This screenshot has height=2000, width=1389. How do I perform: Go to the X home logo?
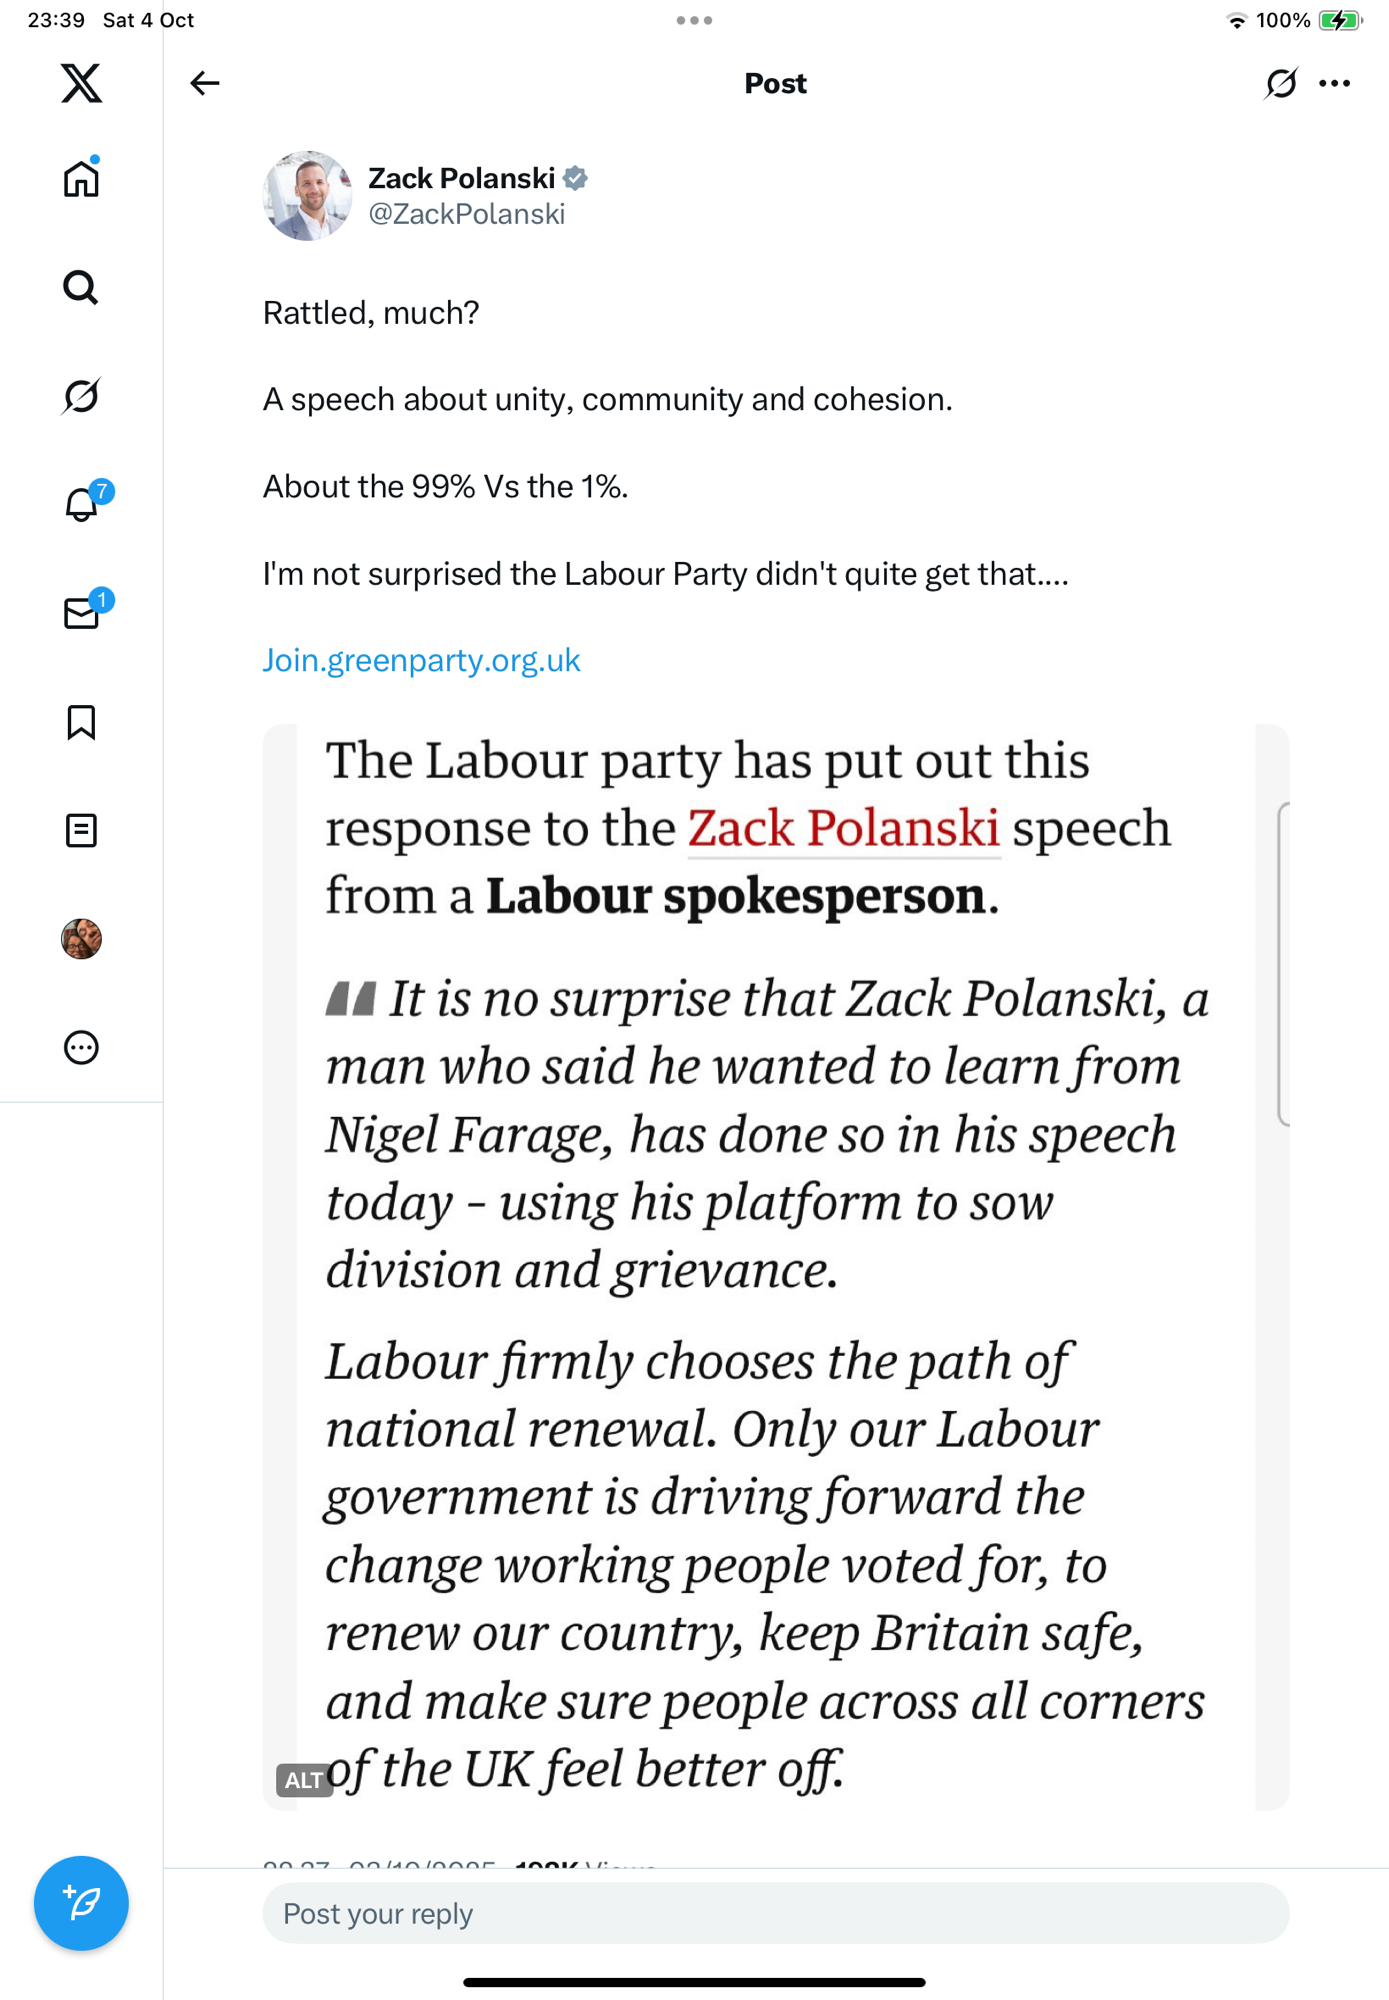pyautogui.click(x=81, y=83)
